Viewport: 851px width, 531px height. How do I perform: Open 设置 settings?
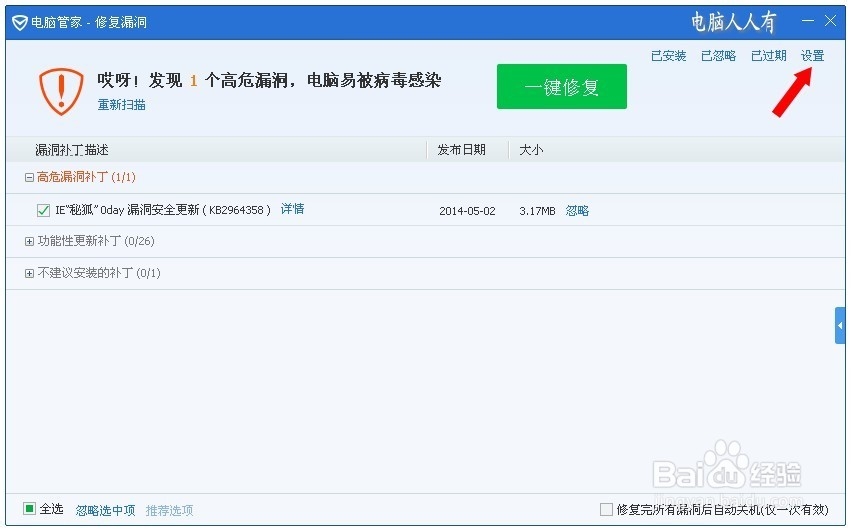[812, 56]
